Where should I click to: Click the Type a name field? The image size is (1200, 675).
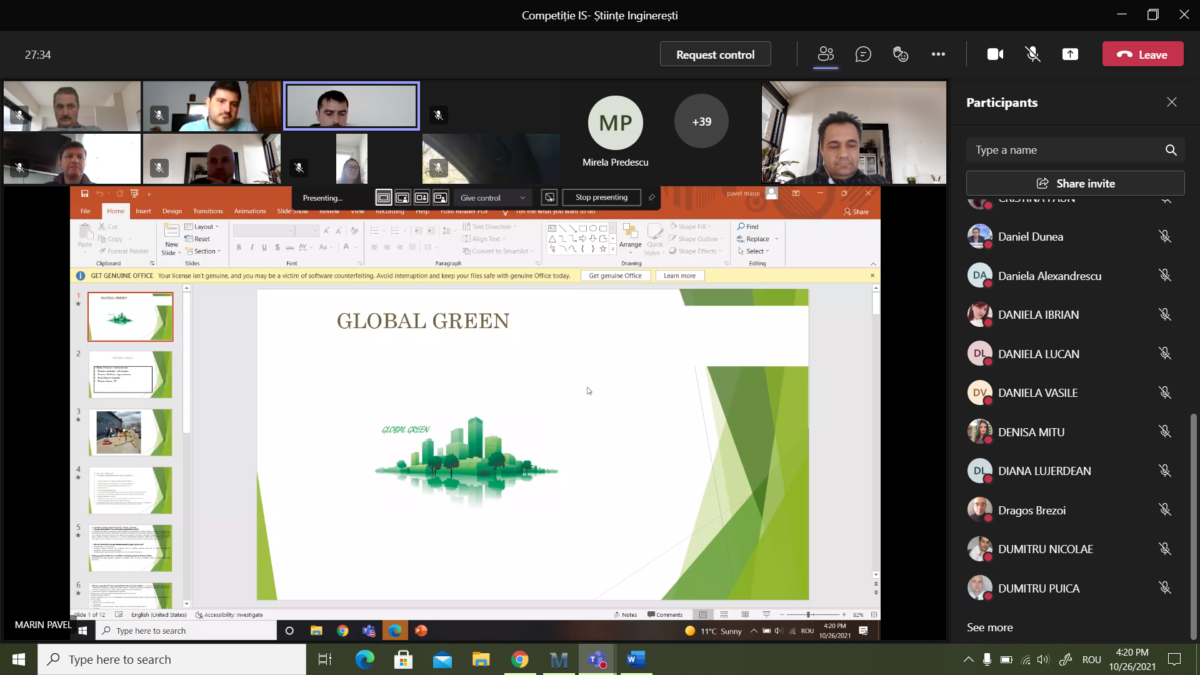[x=1065, y=150]
